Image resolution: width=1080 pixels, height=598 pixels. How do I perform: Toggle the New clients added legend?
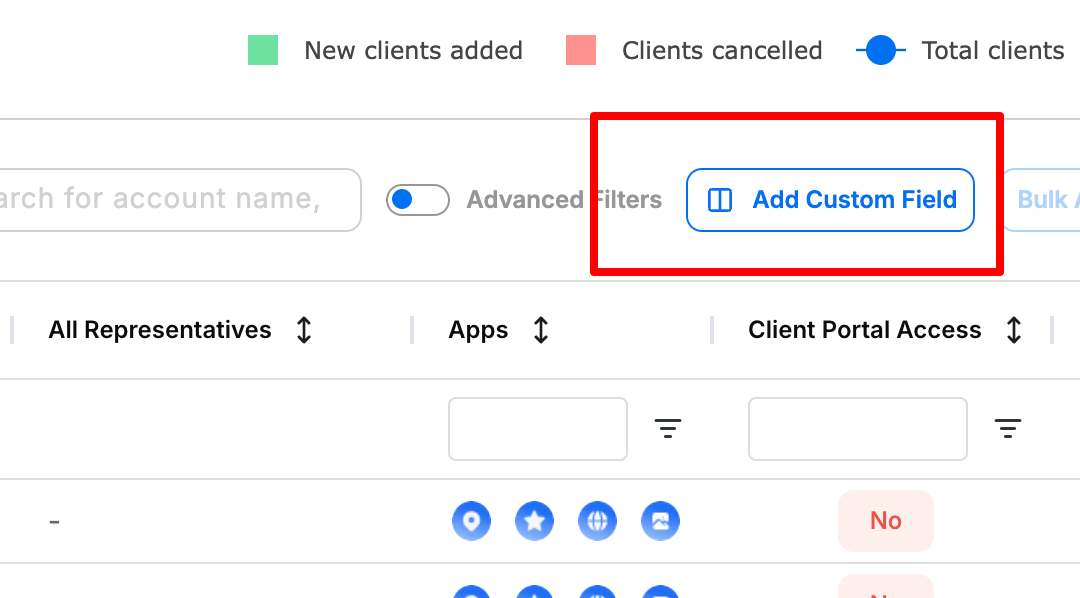385,50
